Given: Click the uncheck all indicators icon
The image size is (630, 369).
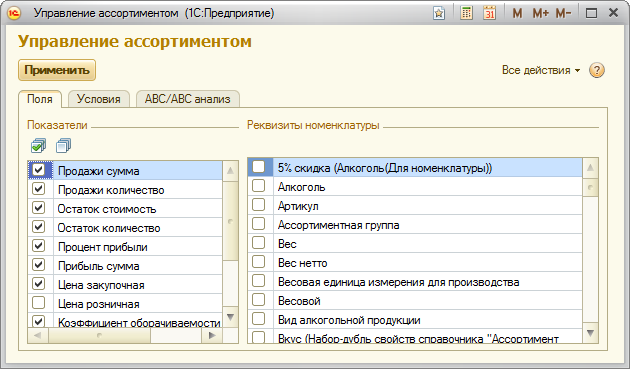Looking at the screenshot, I should coord(63,146).
